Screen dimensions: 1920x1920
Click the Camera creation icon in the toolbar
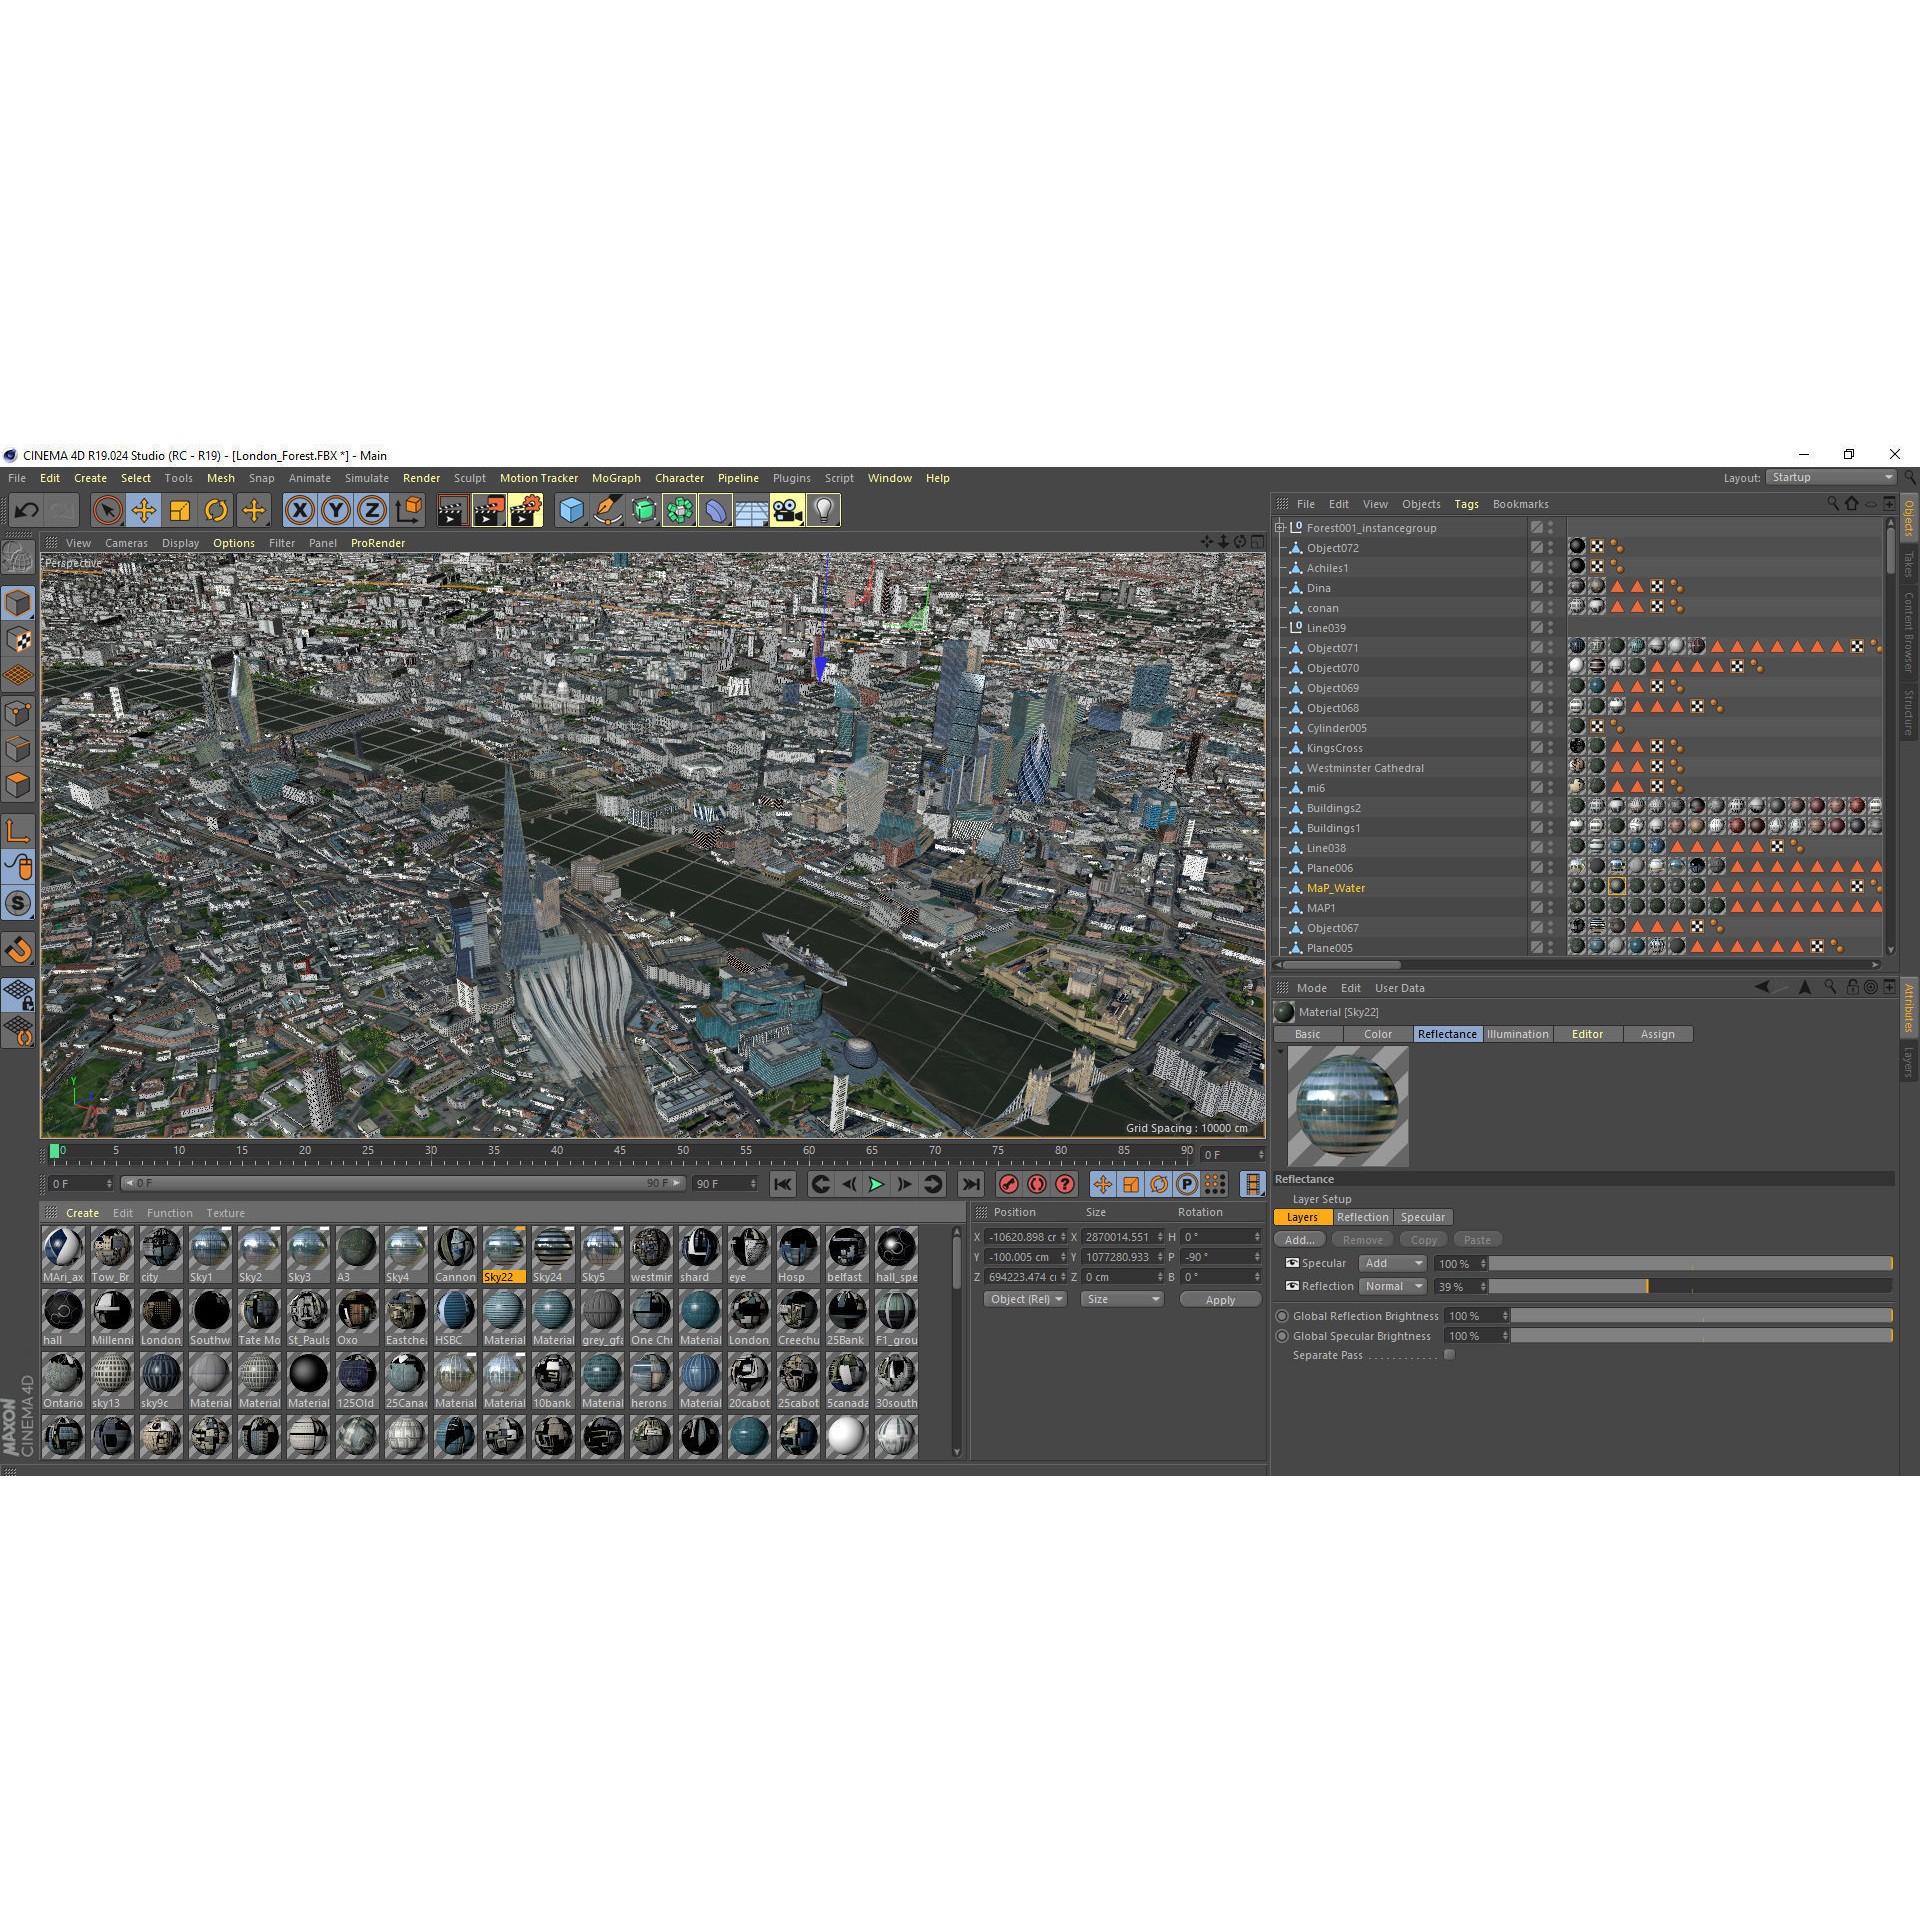tap(787, 510)
